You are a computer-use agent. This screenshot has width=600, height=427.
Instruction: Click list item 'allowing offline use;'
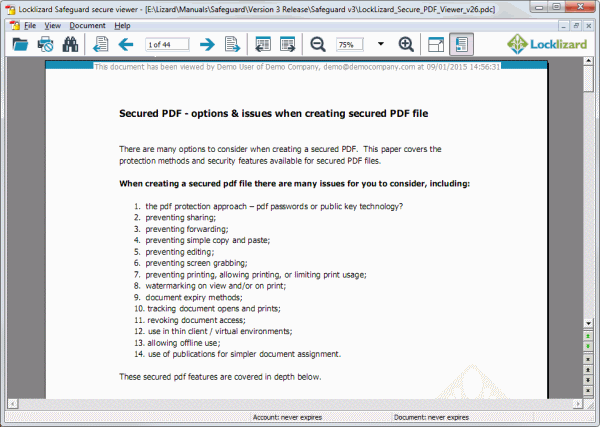[184, 343]
